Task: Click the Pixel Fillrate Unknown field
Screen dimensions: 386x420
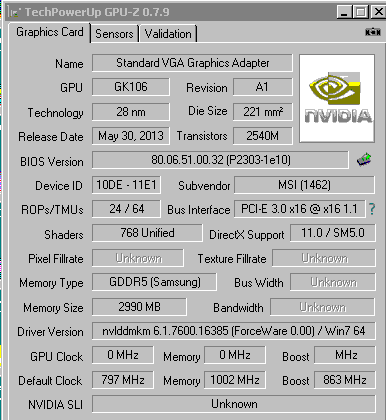Action: [138, 258]
